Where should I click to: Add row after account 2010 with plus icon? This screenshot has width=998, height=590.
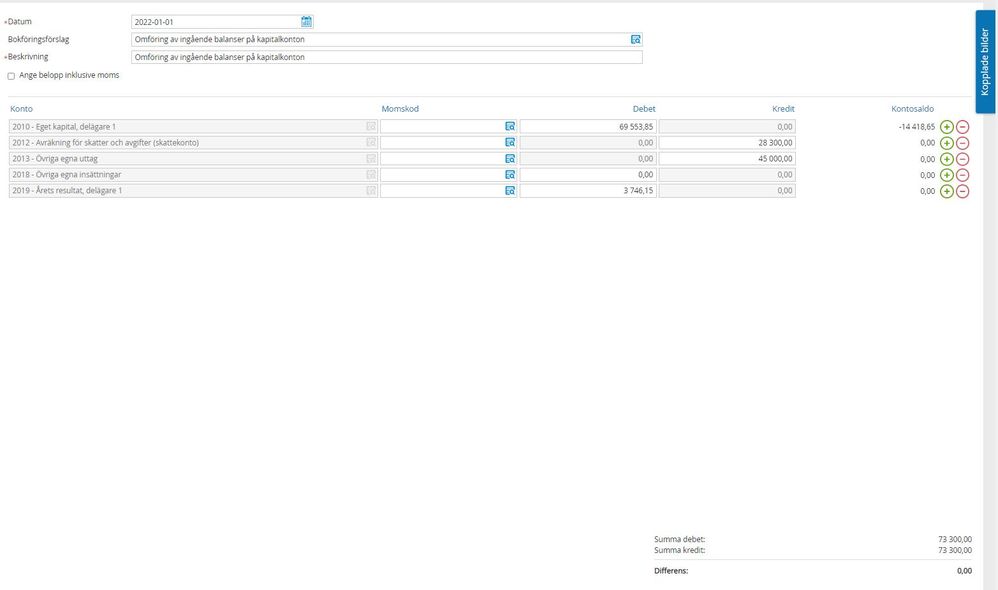click(x=946, y=127)
